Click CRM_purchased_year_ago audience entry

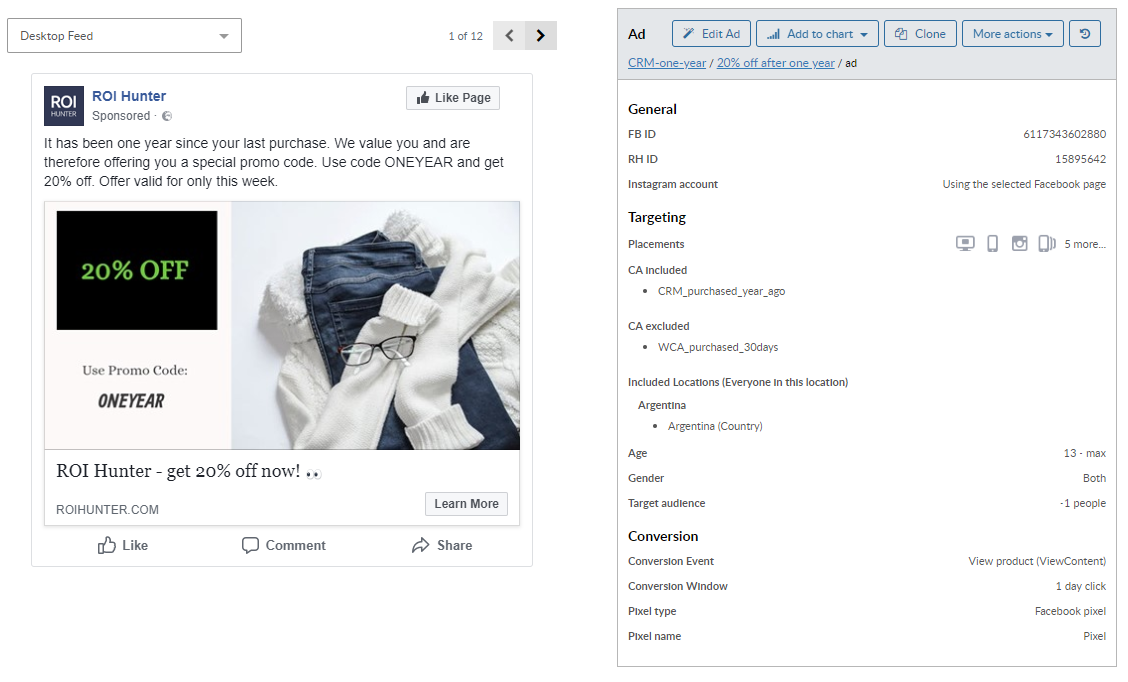click(722, 291)
